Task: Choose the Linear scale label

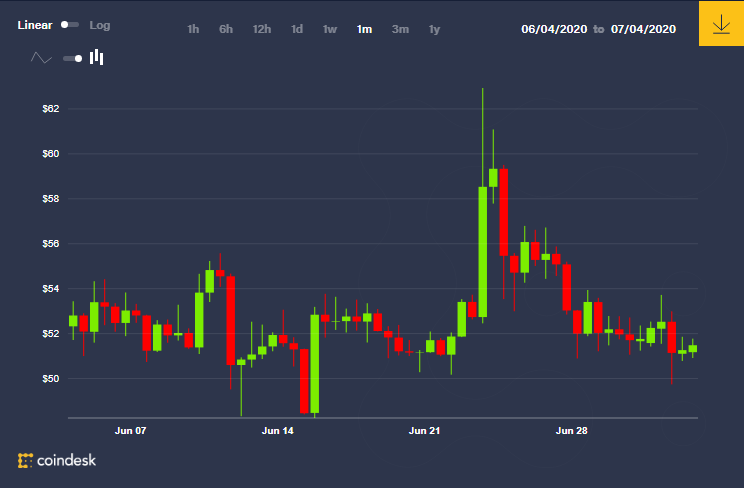Action: (35, 25)
